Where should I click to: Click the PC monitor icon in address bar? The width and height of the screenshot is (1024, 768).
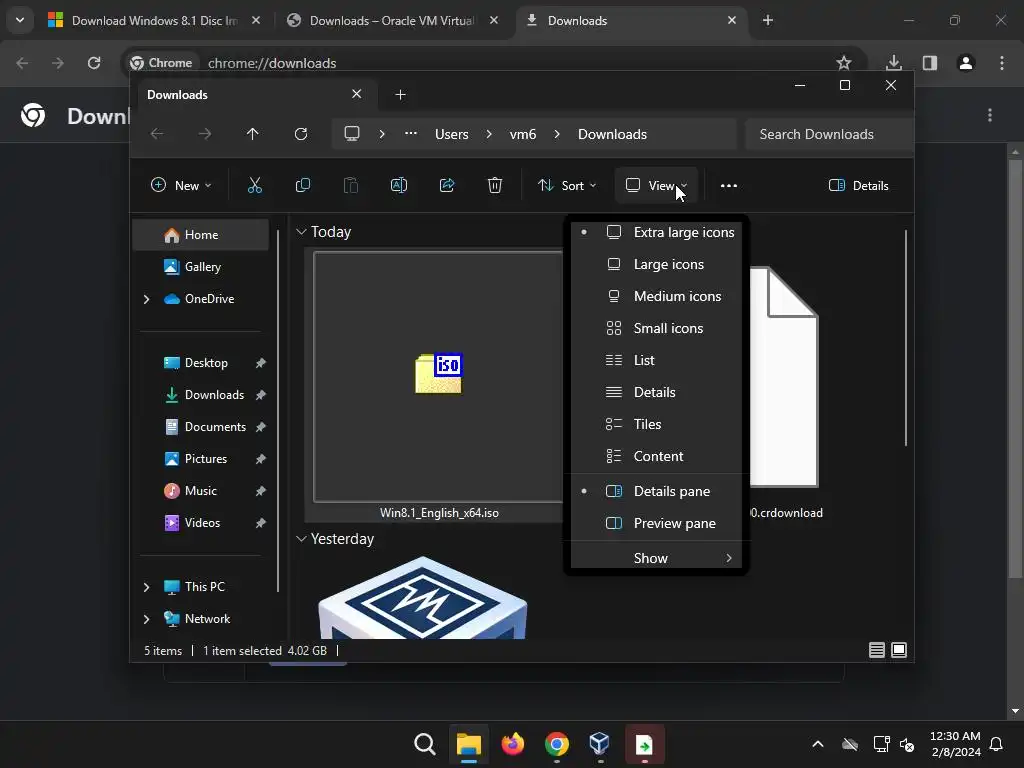pos(352,134)
